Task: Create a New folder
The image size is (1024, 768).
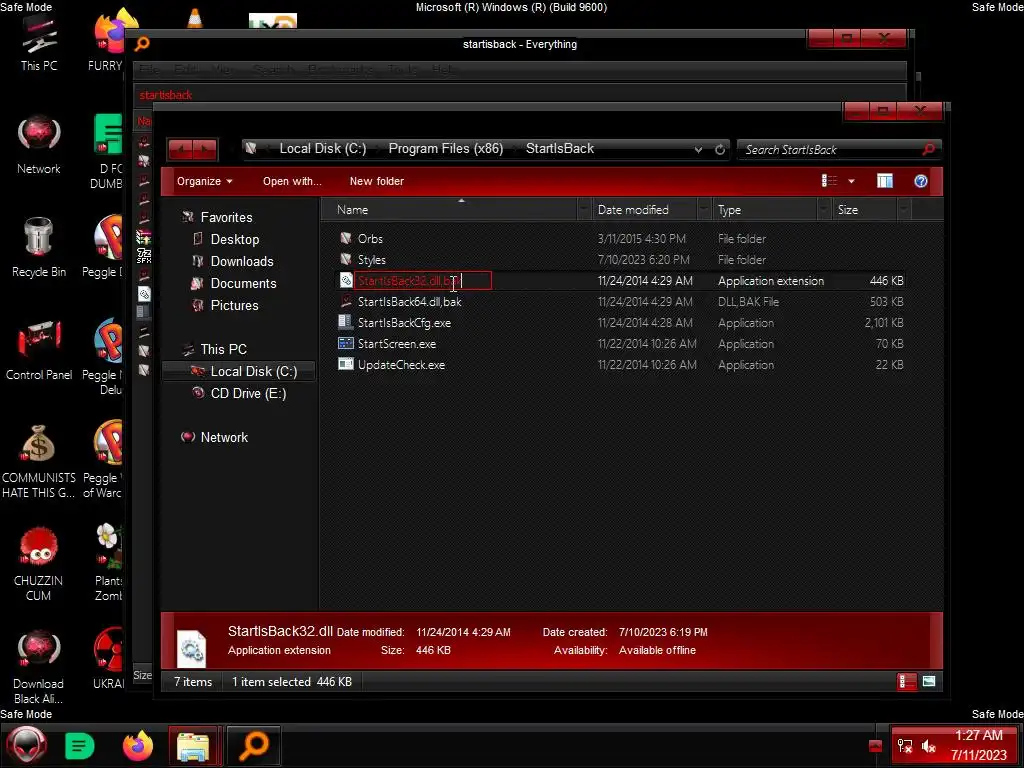Action: [x=376, y=182]
